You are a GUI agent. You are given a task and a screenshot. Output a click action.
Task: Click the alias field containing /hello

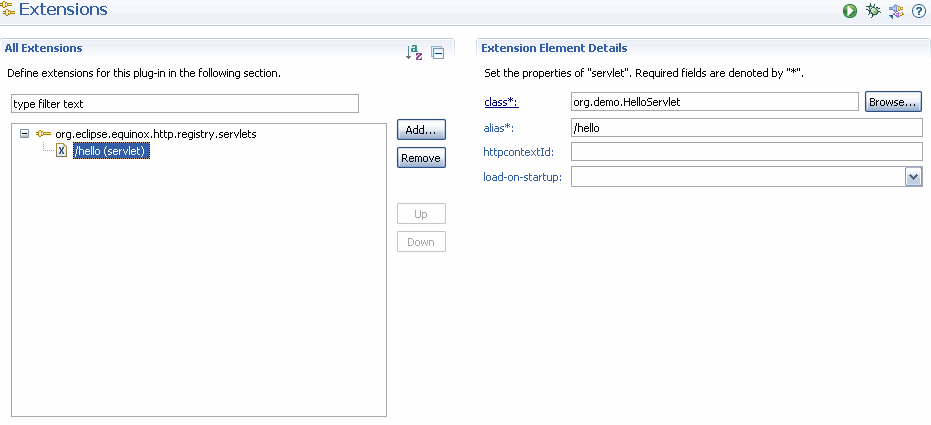click(x=746, y=128)
